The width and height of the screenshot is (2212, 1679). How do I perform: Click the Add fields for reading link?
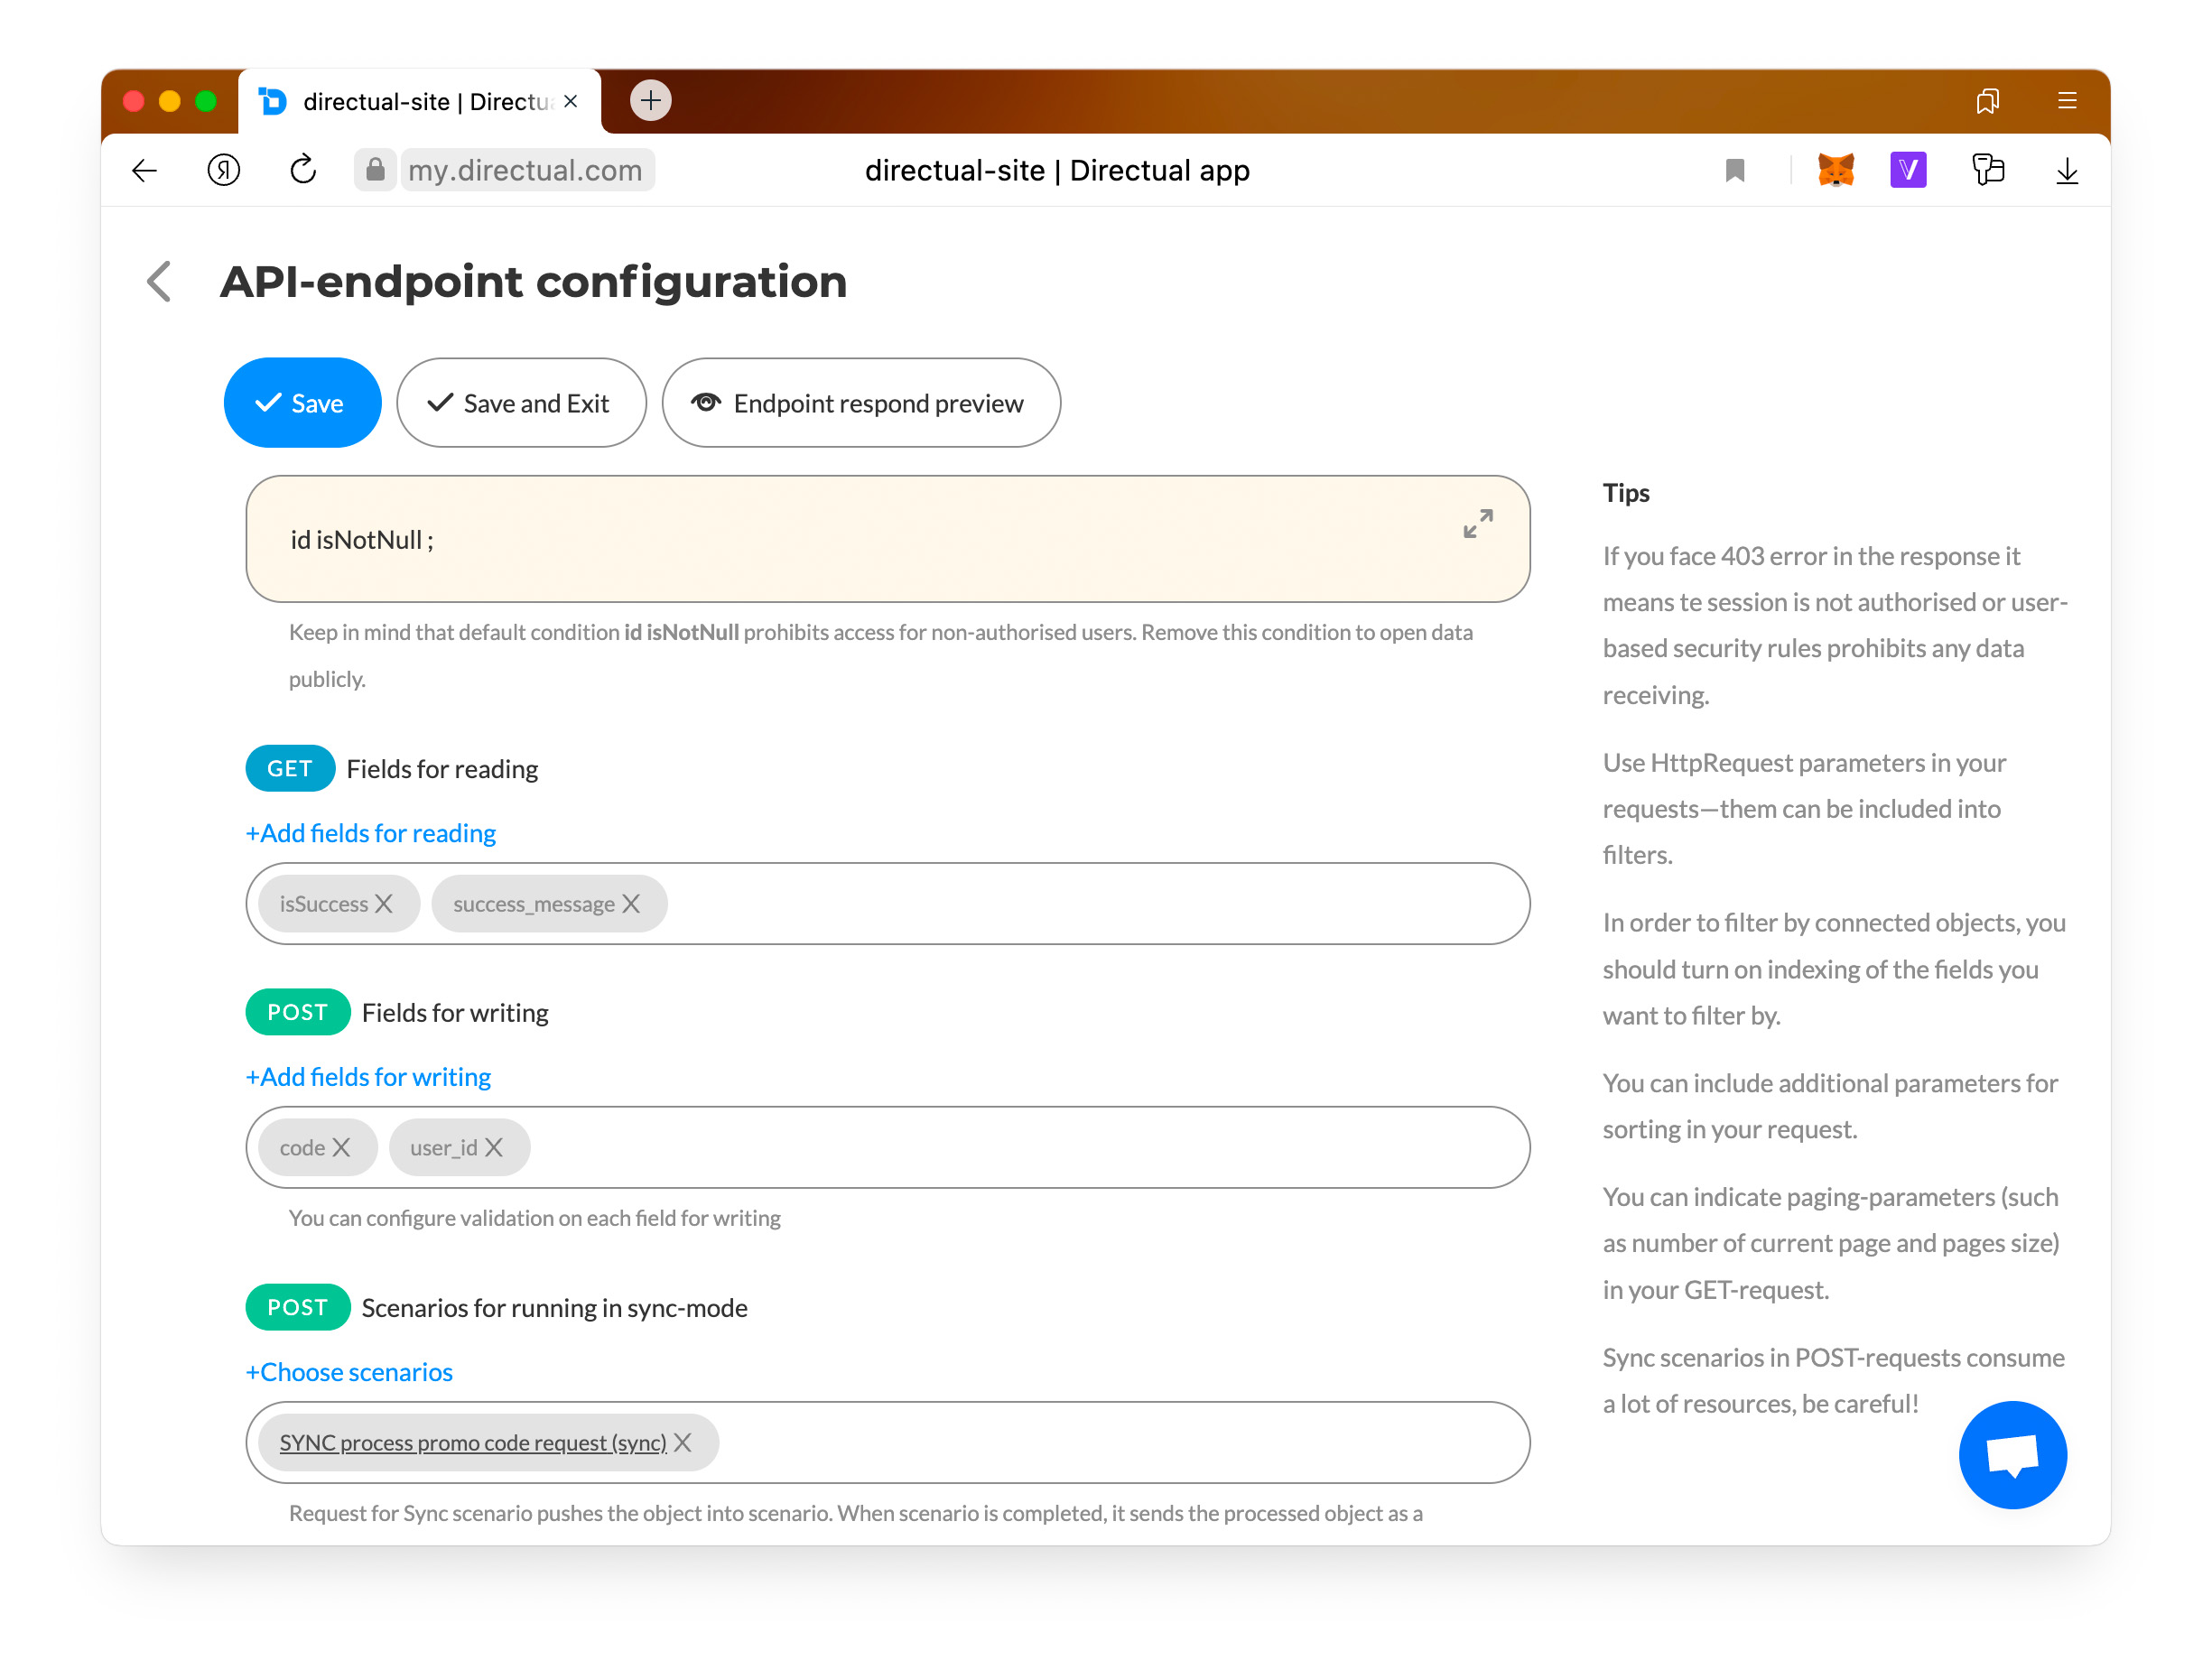371,833
